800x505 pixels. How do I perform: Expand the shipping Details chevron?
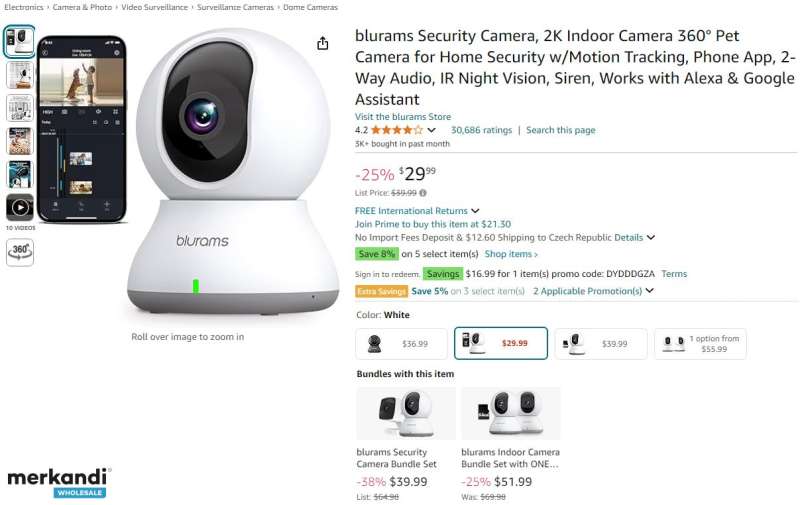651,237
